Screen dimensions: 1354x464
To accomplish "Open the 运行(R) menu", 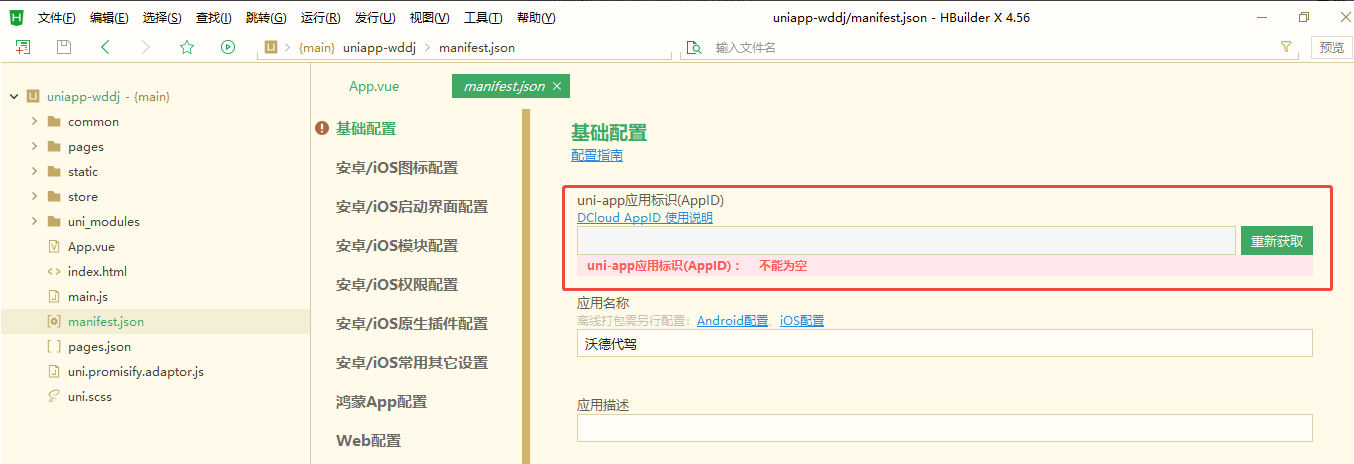I will click(x=320, y=18).
